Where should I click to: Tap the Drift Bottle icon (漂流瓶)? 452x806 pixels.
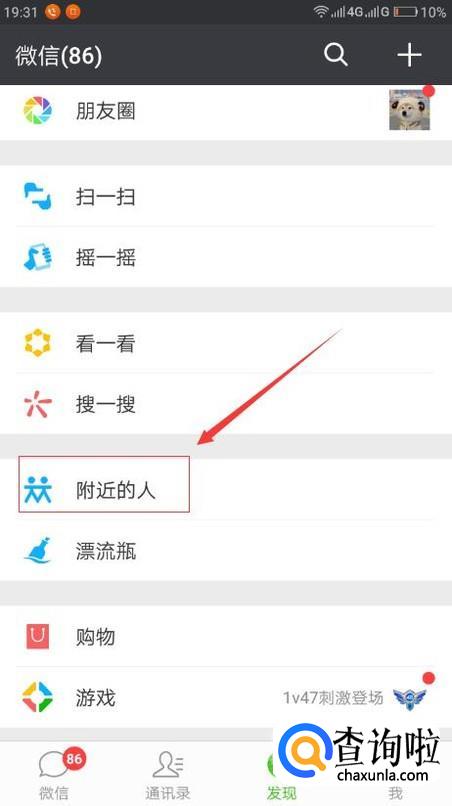coord(38,551)
